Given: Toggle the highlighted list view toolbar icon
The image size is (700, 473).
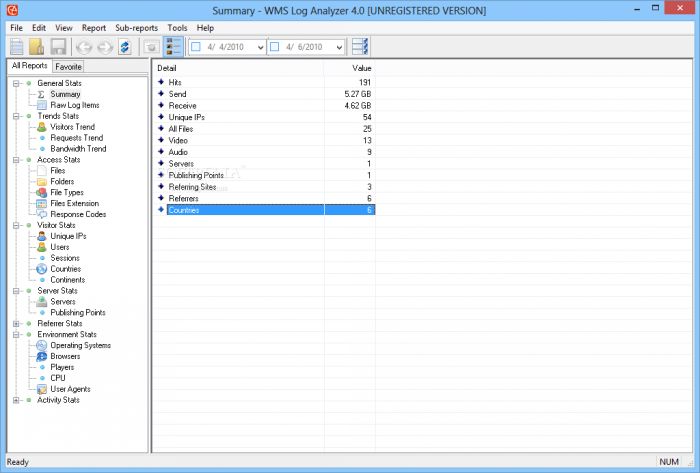Looking at the screenshot, I should (x=173, y=47).
